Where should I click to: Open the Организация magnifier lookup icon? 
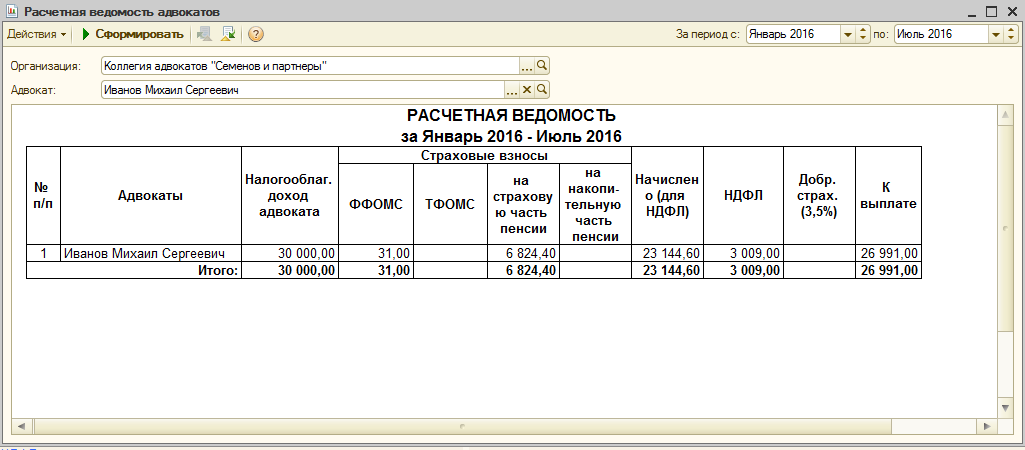click(x=542, y=66)
